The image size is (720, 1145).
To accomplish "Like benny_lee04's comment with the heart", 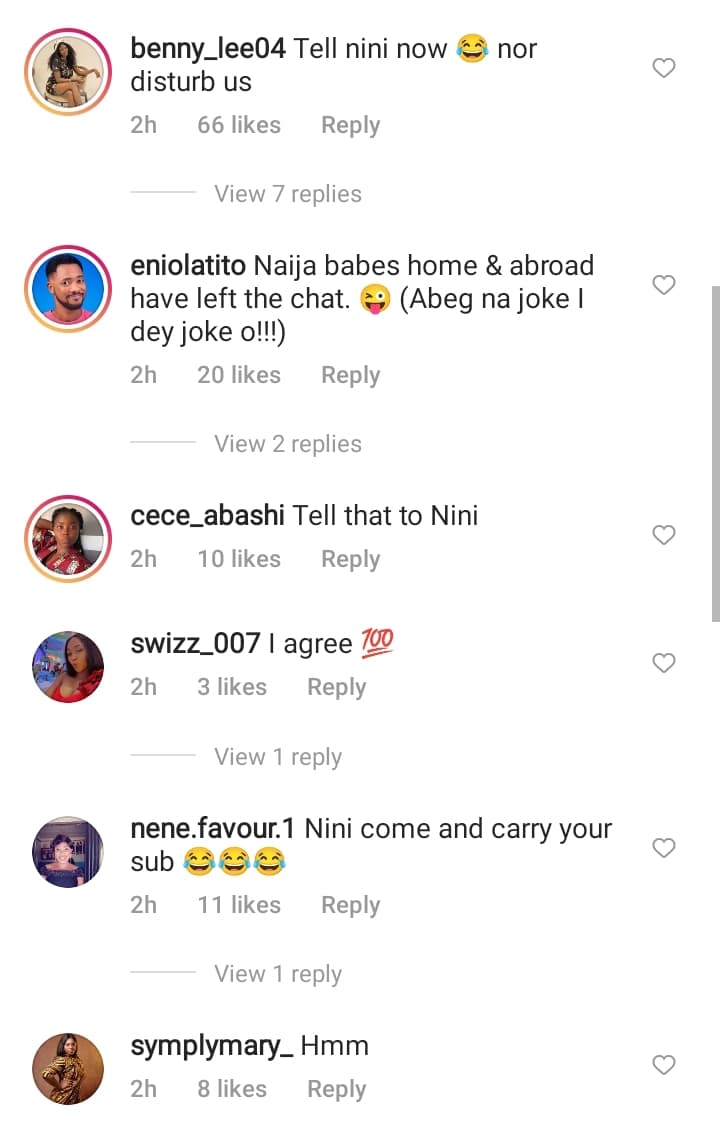I will (664, 68).
